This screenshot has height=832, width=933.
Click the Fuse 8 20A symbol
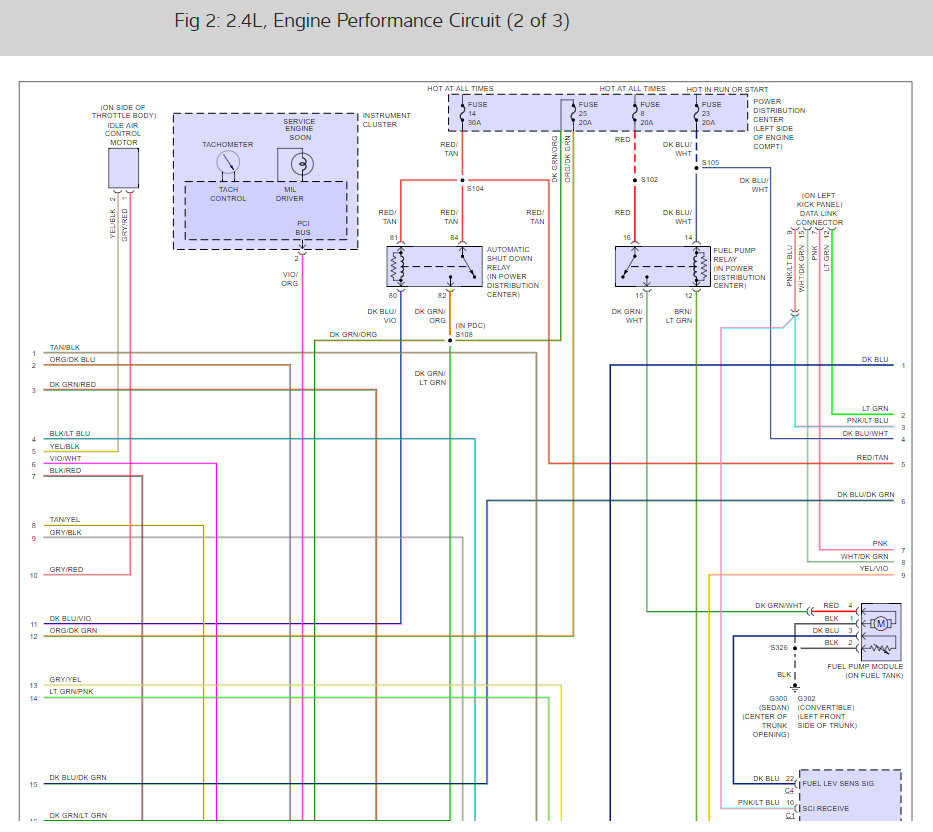pos(635,113)
